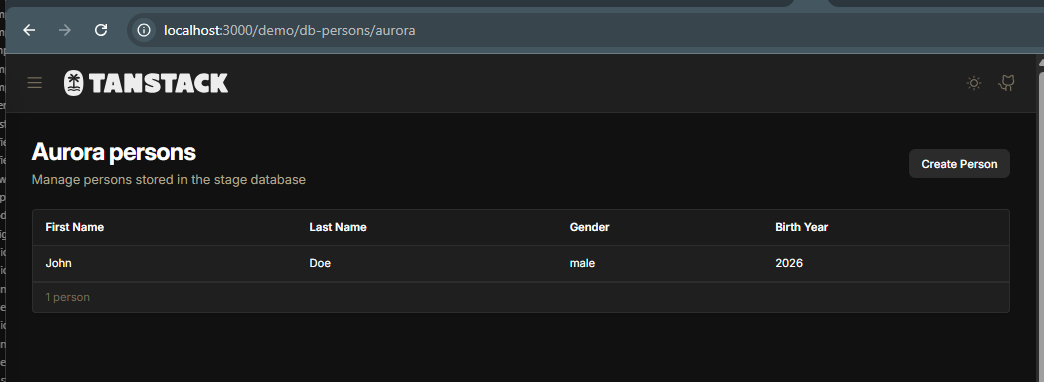Click the male gender cell
Image resolution: width=1044 pixels, height=382 pixels.
[582, 263]
